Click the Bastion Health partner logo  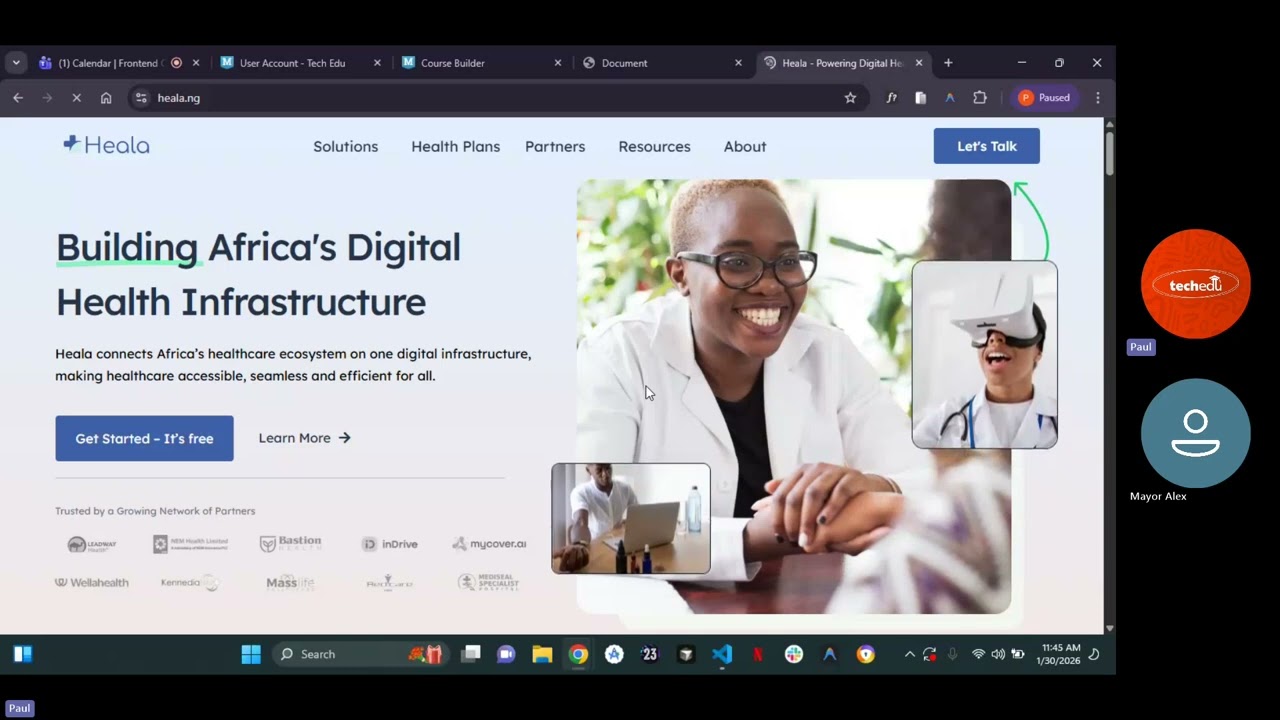(291, 544)
